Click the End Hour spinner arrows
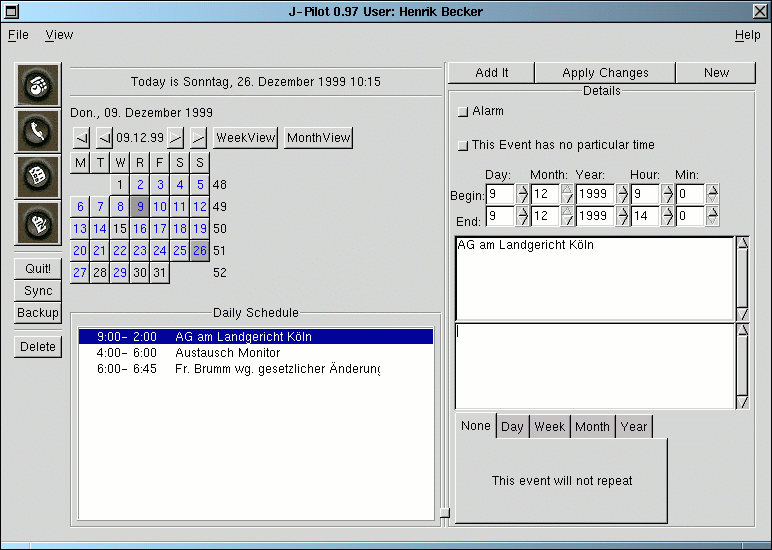The width and height of the screenshot is (772, 550). point(667,217)
